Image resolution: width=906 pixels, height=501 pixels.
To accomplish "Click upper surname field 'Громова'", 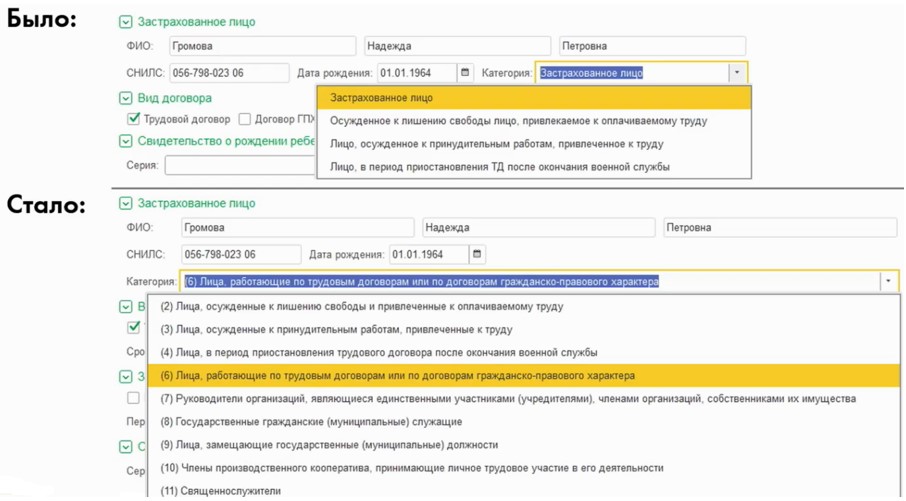I will pyautogui.click(x=263, y=46).
